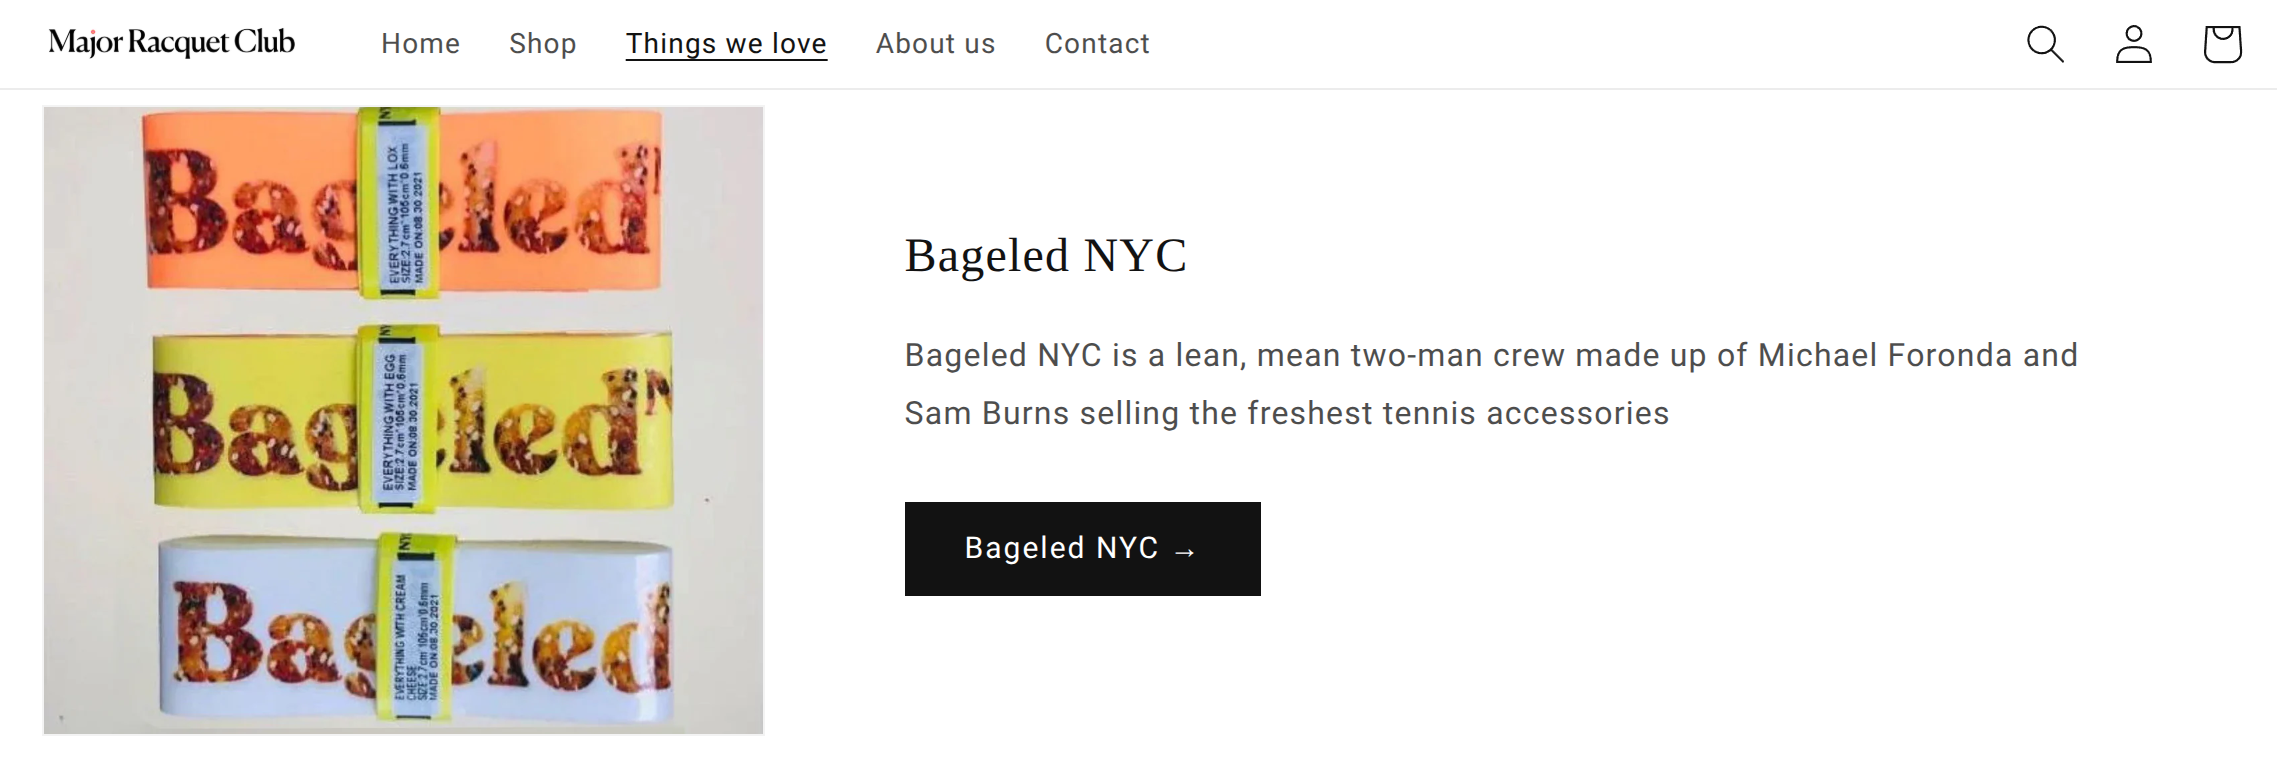Navigate to the About us page
Viewport: 2277px width, 764px height.
(935, 44)
